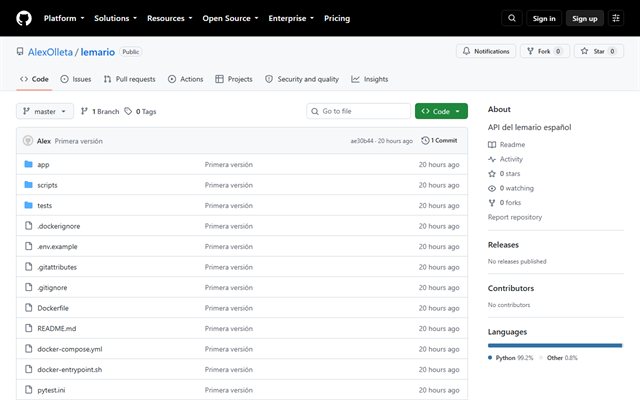View 0 Tags via tag icon

tap(140, 111)
